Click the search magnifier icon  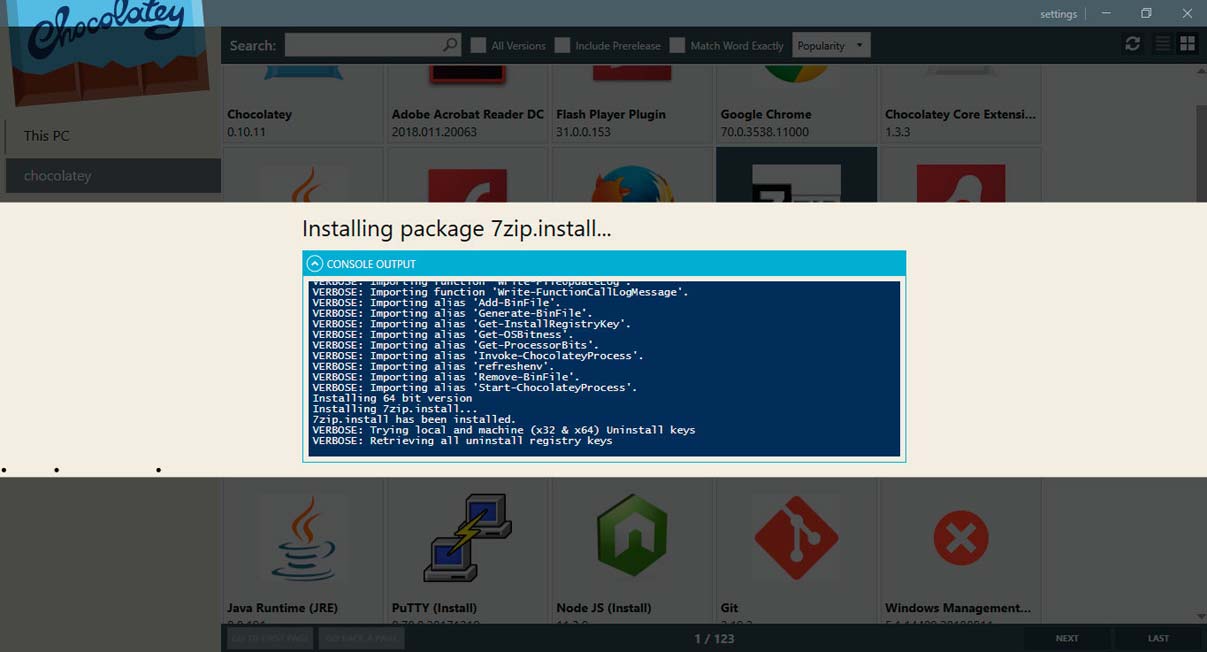click(450, 45)
